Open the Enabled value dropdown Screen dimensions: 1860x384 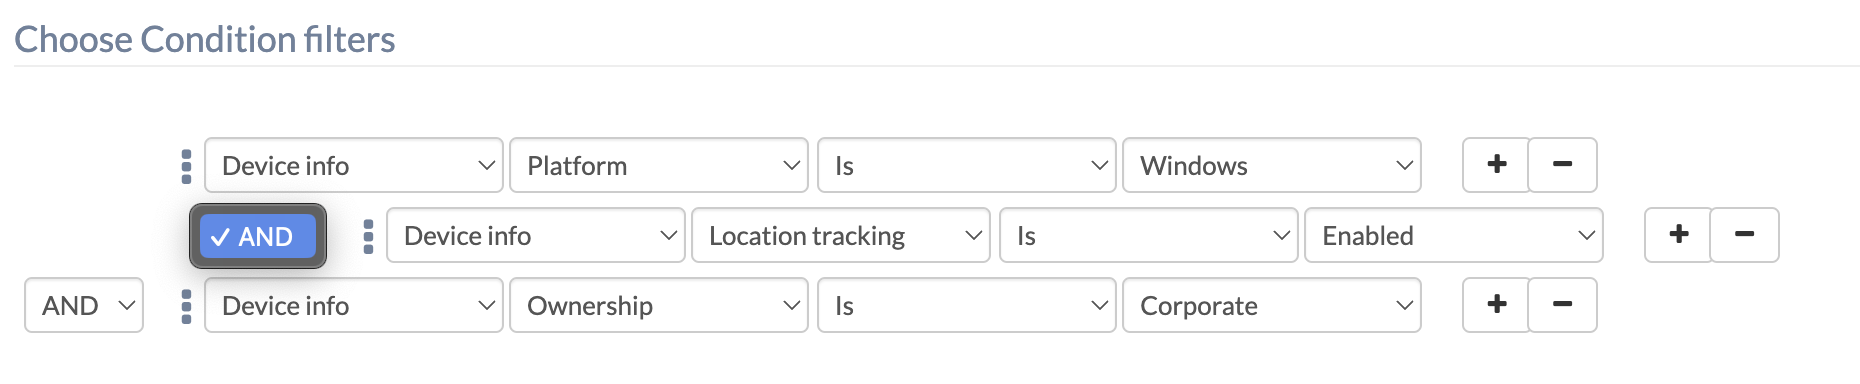click(x=1454, y=235)
